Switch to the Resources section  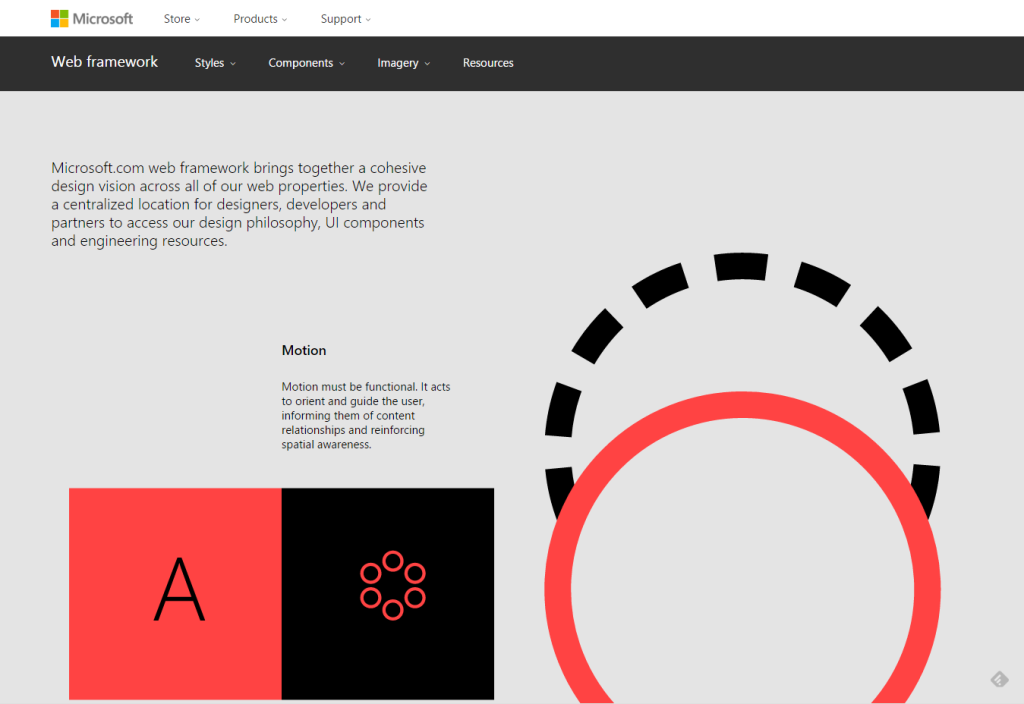click(488, 63)
